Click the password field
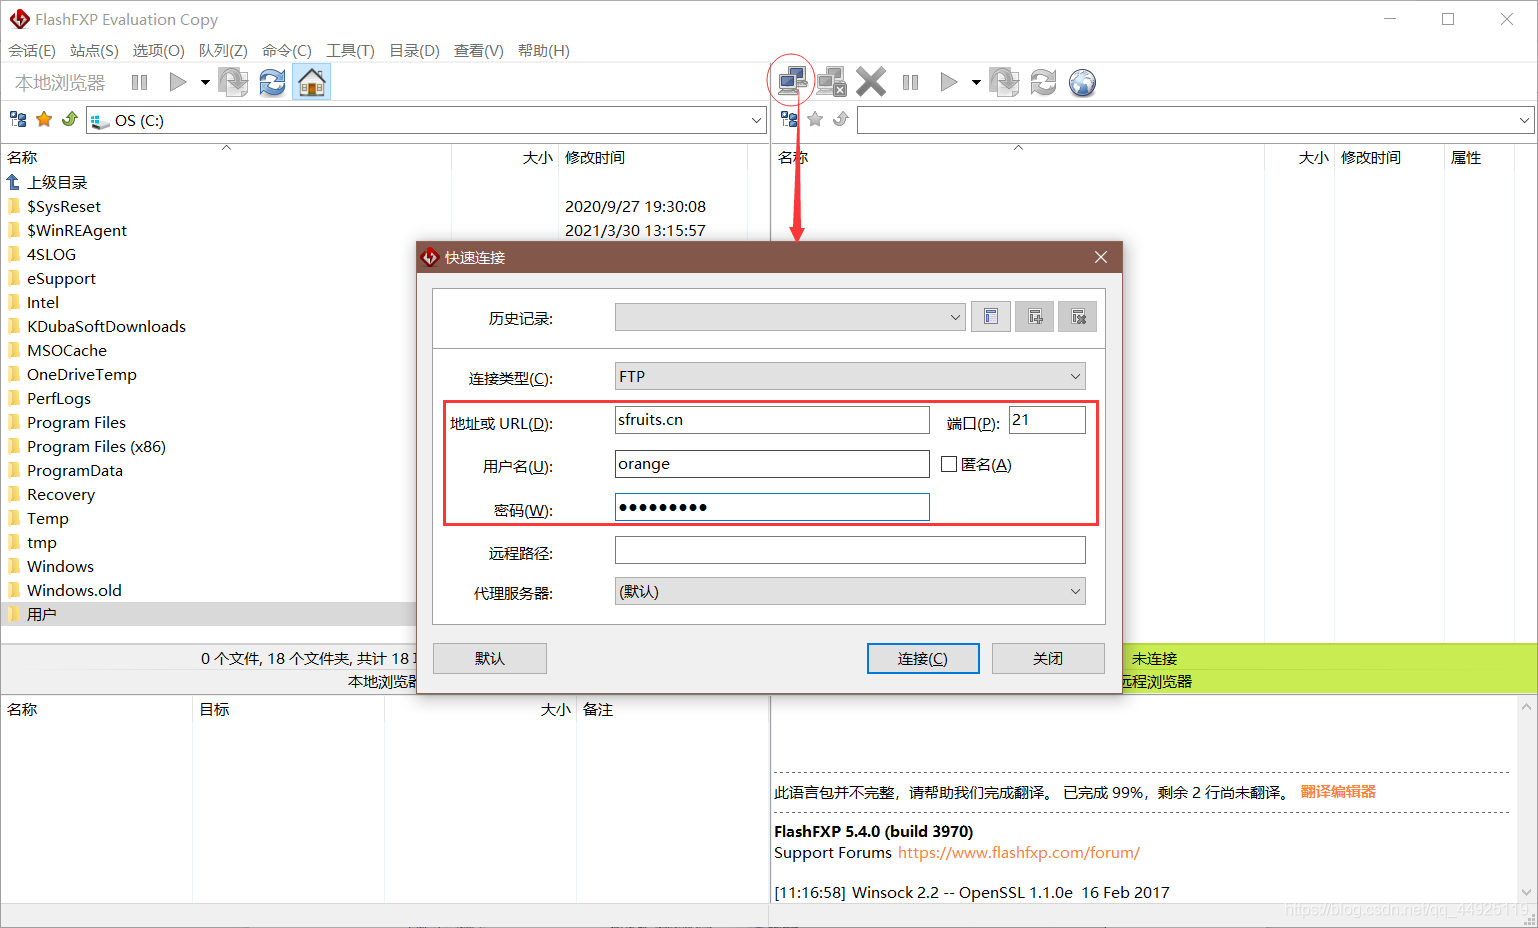 [772, 507]
